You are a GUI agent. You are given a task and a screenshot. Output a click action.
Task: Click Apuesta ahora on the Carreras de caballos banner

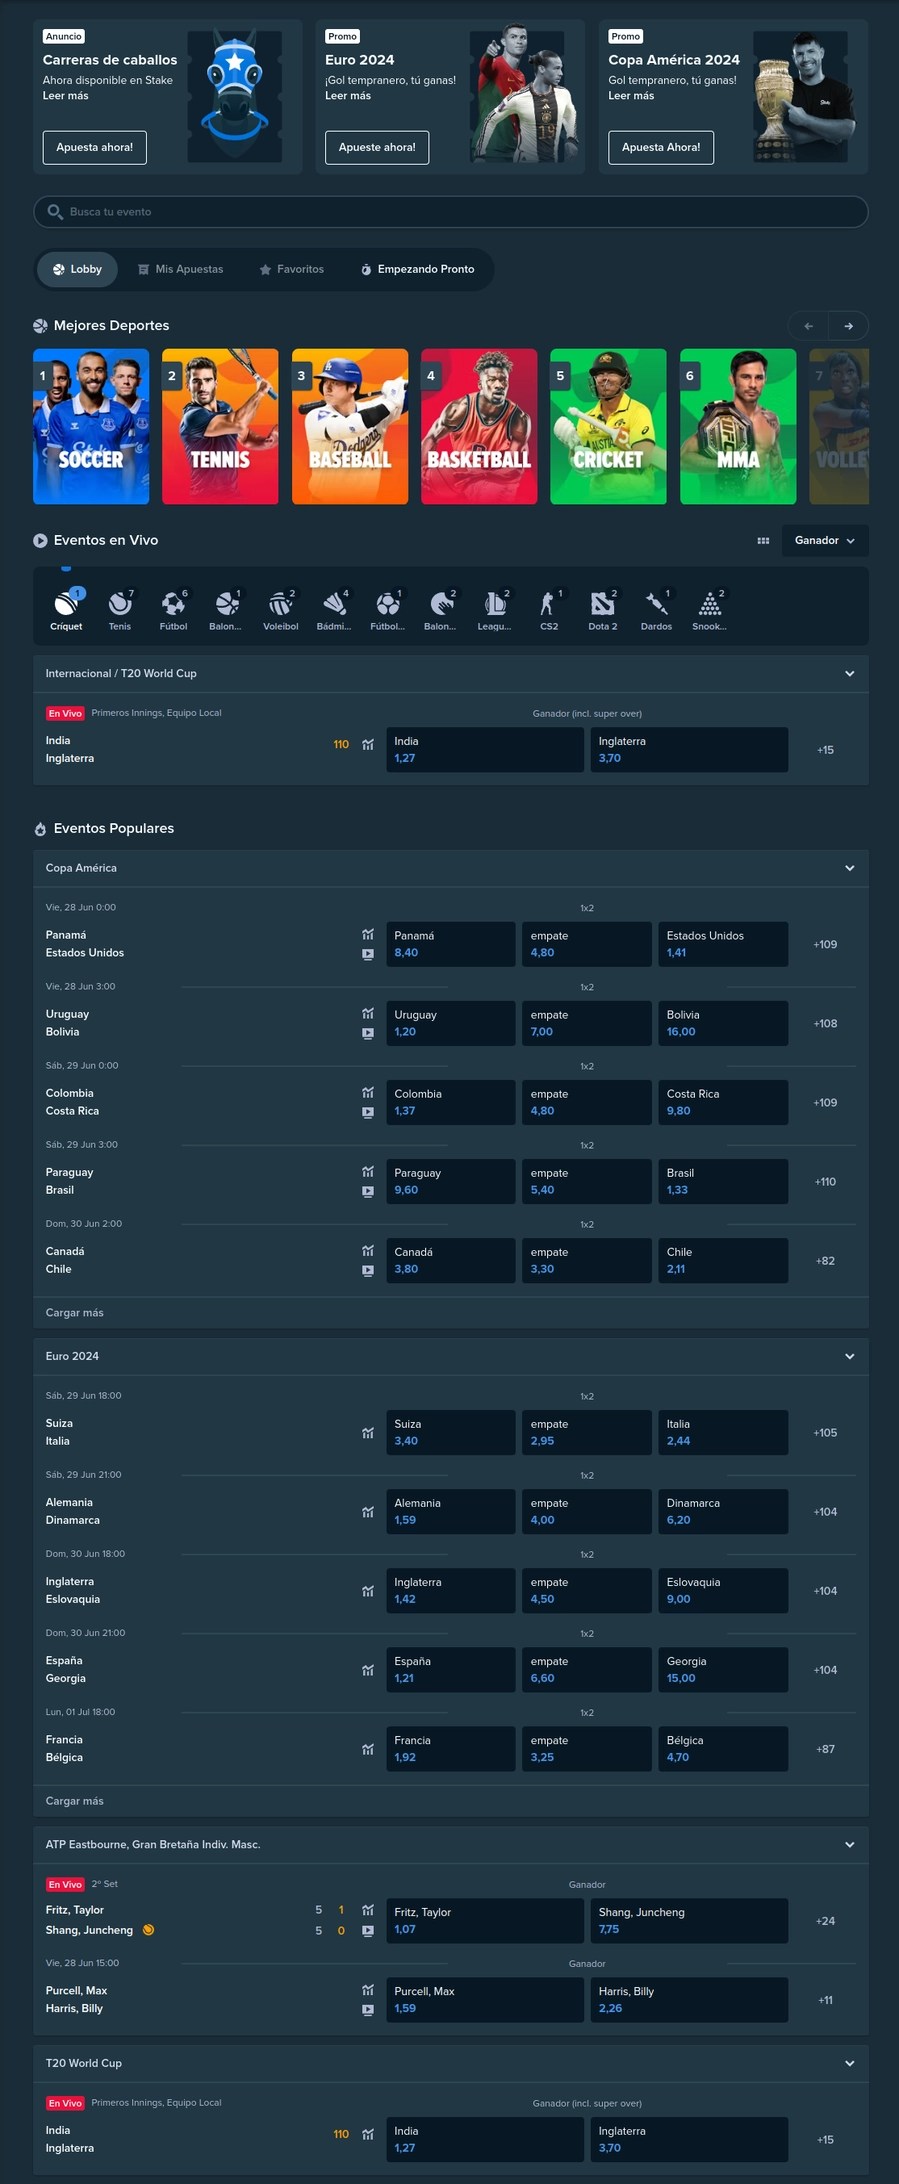click(x=95, y=148)
